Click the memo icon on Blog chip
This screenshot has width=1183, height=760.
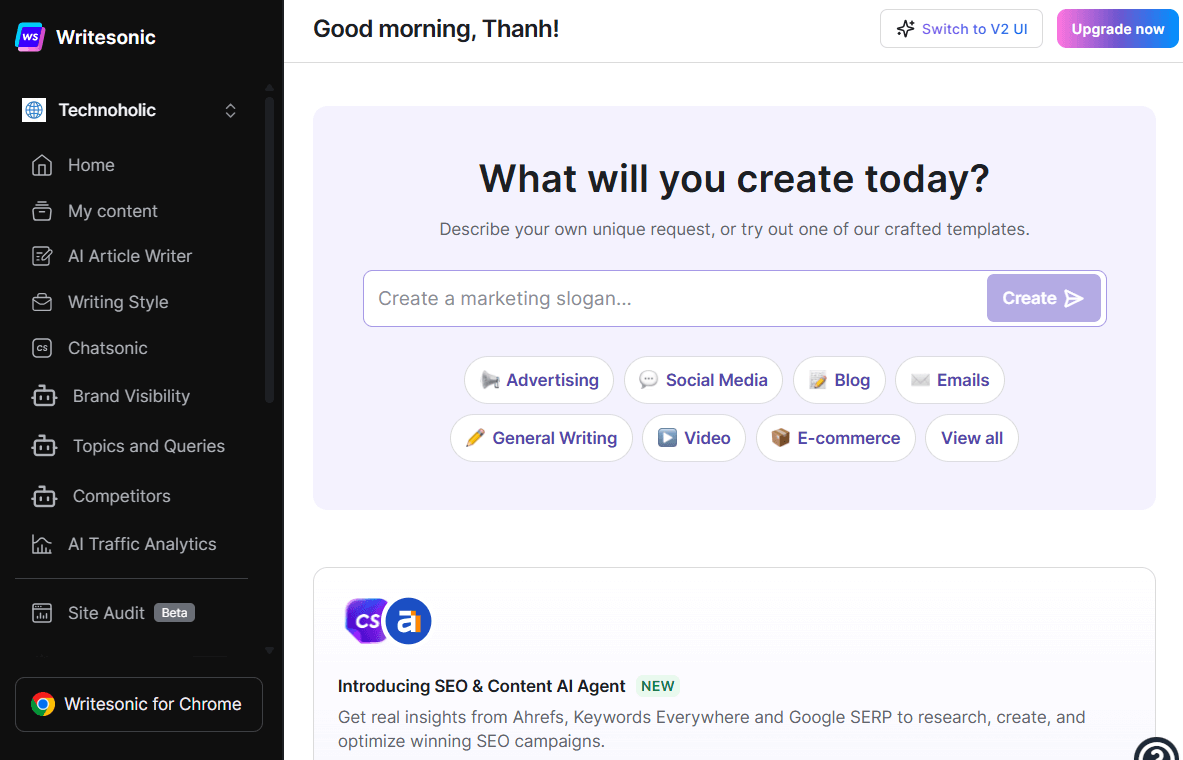tap(818, 380)
